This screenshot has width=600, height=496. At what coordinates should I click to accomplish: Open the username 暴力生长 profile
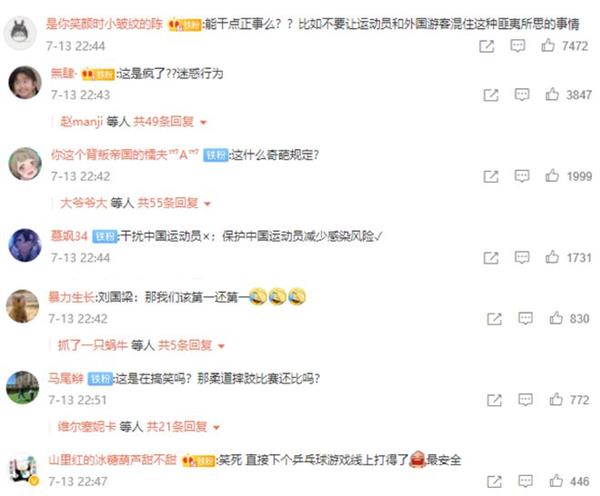(x=71, y=297)
